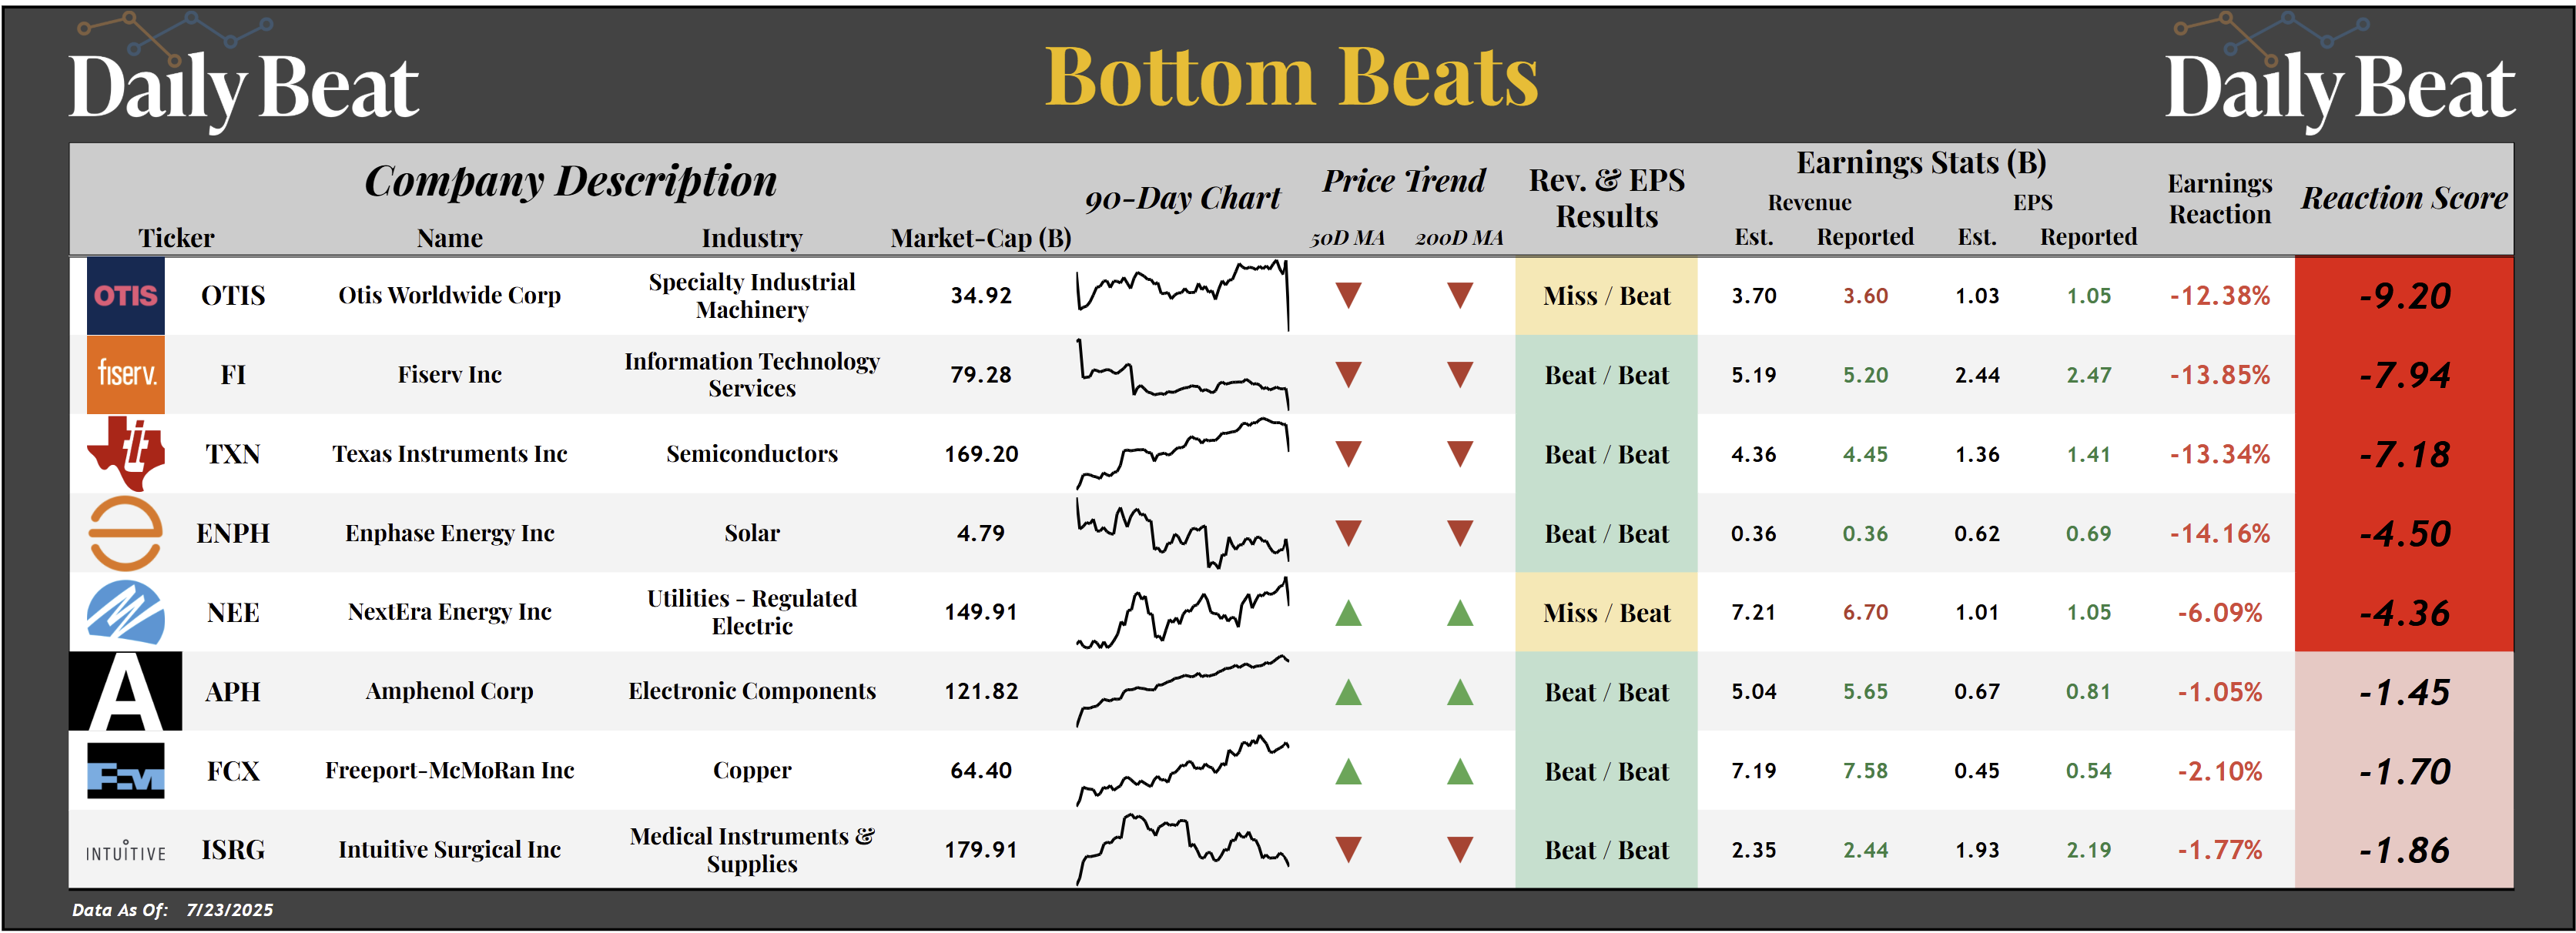The width and height of the screenshot is (2576, 933).
Task: Click the Texas Instruments 90-day chart
Action: click(1182, 453)
